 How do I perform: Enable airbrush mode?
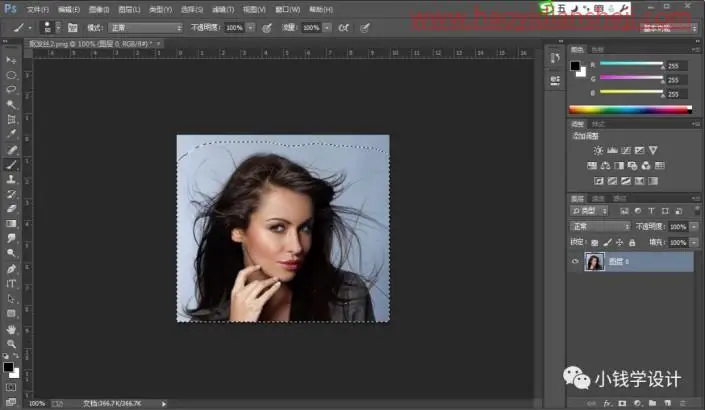click(344, 28)
